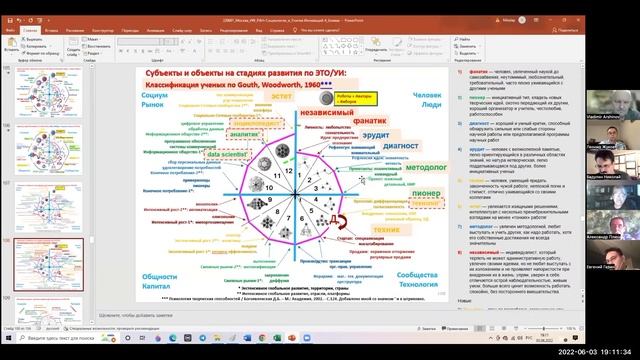Paste clipboard content with Вставить
Screen dimensions: 640x360
click(11, 45)
